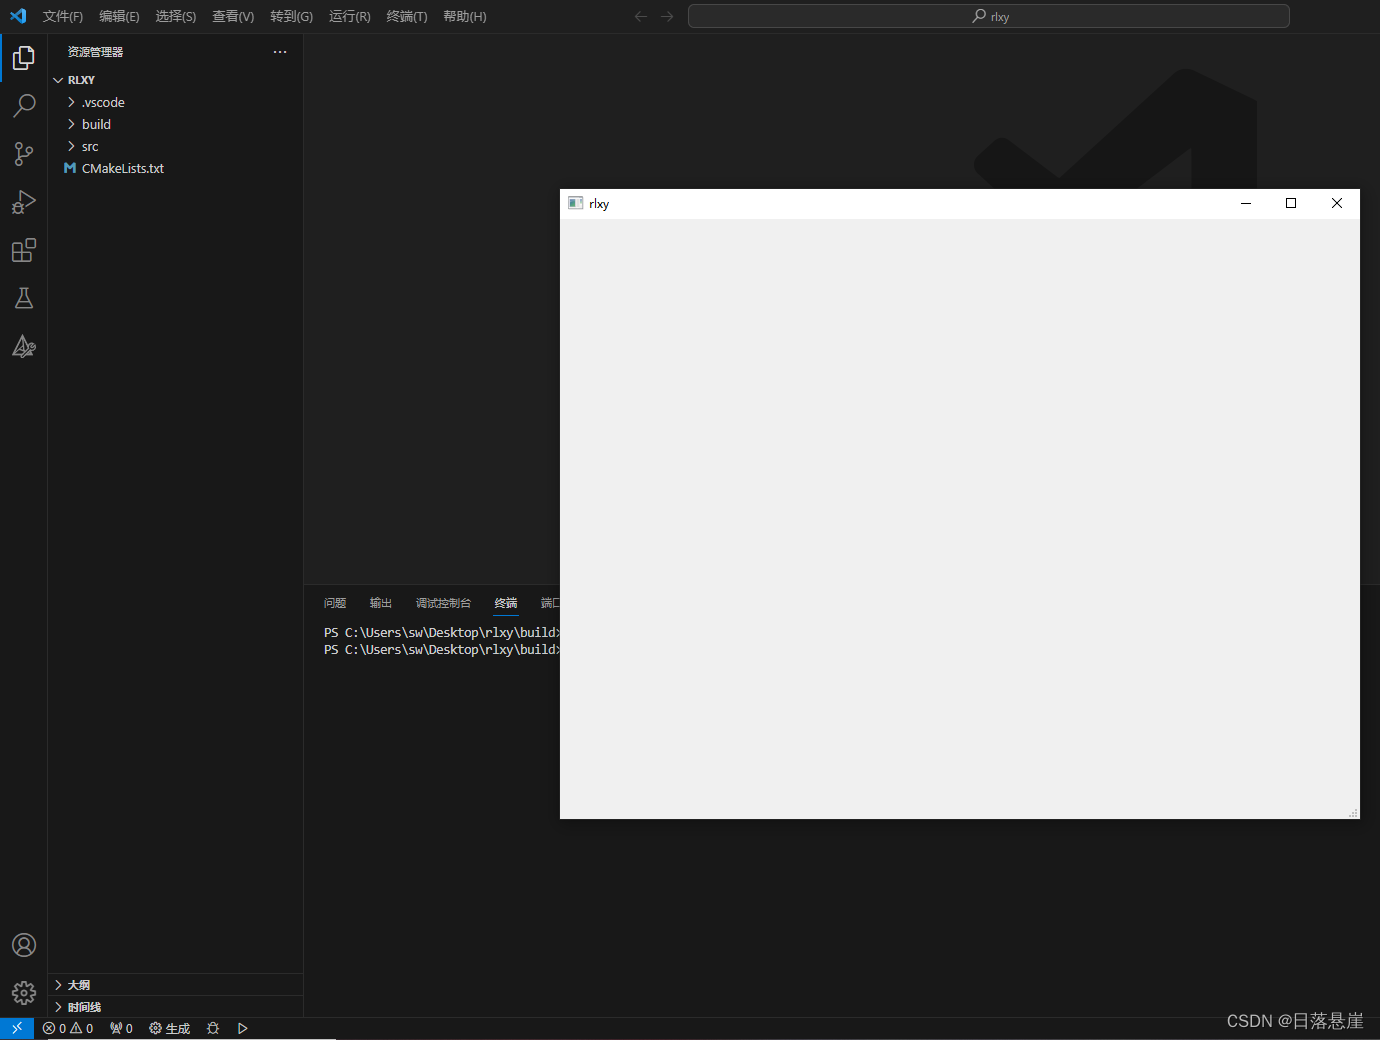
Task: Click the errors and warnings status indicator
Action: (68, 1028)
